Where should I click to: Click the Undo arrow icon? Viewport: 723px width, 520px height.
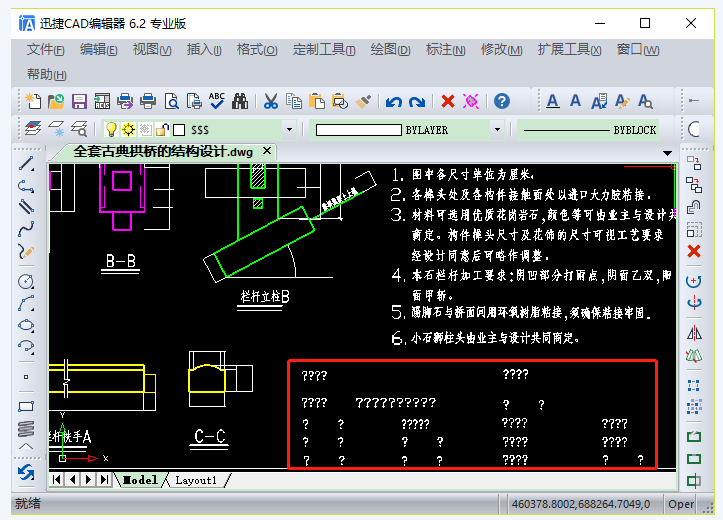click(393, 101)
